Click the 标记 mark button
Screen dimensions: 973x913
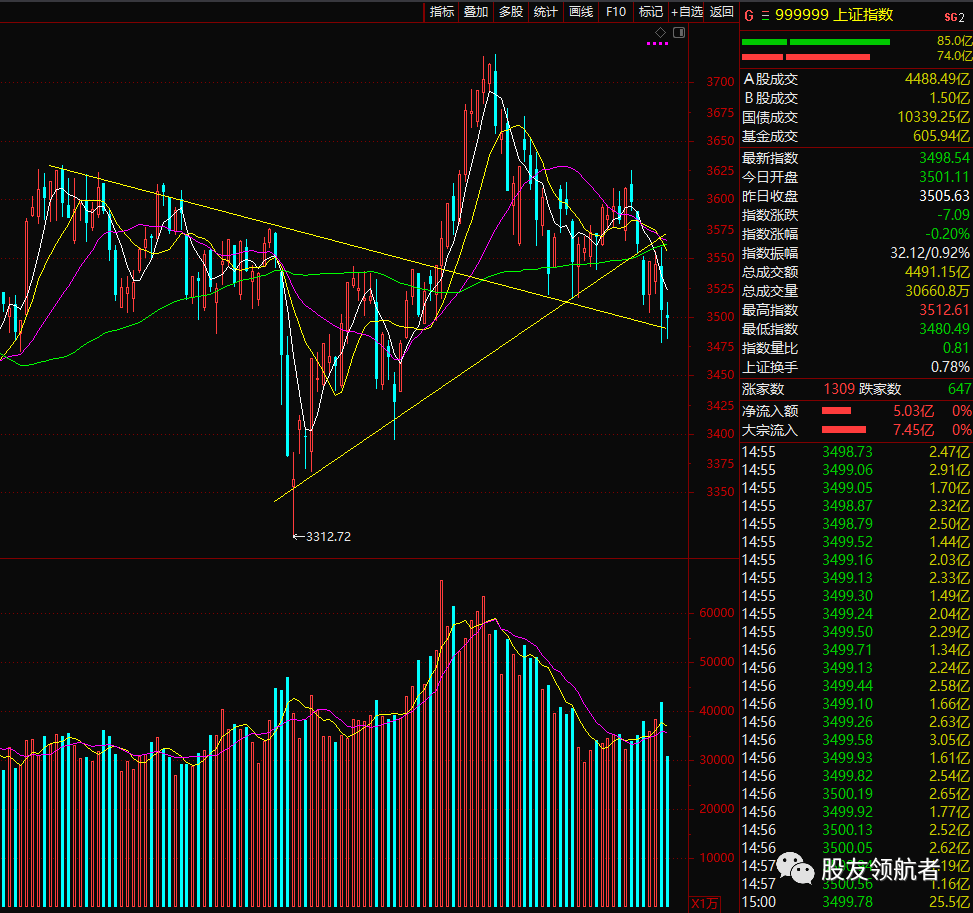pyautogui.click(x=651, y=12)
